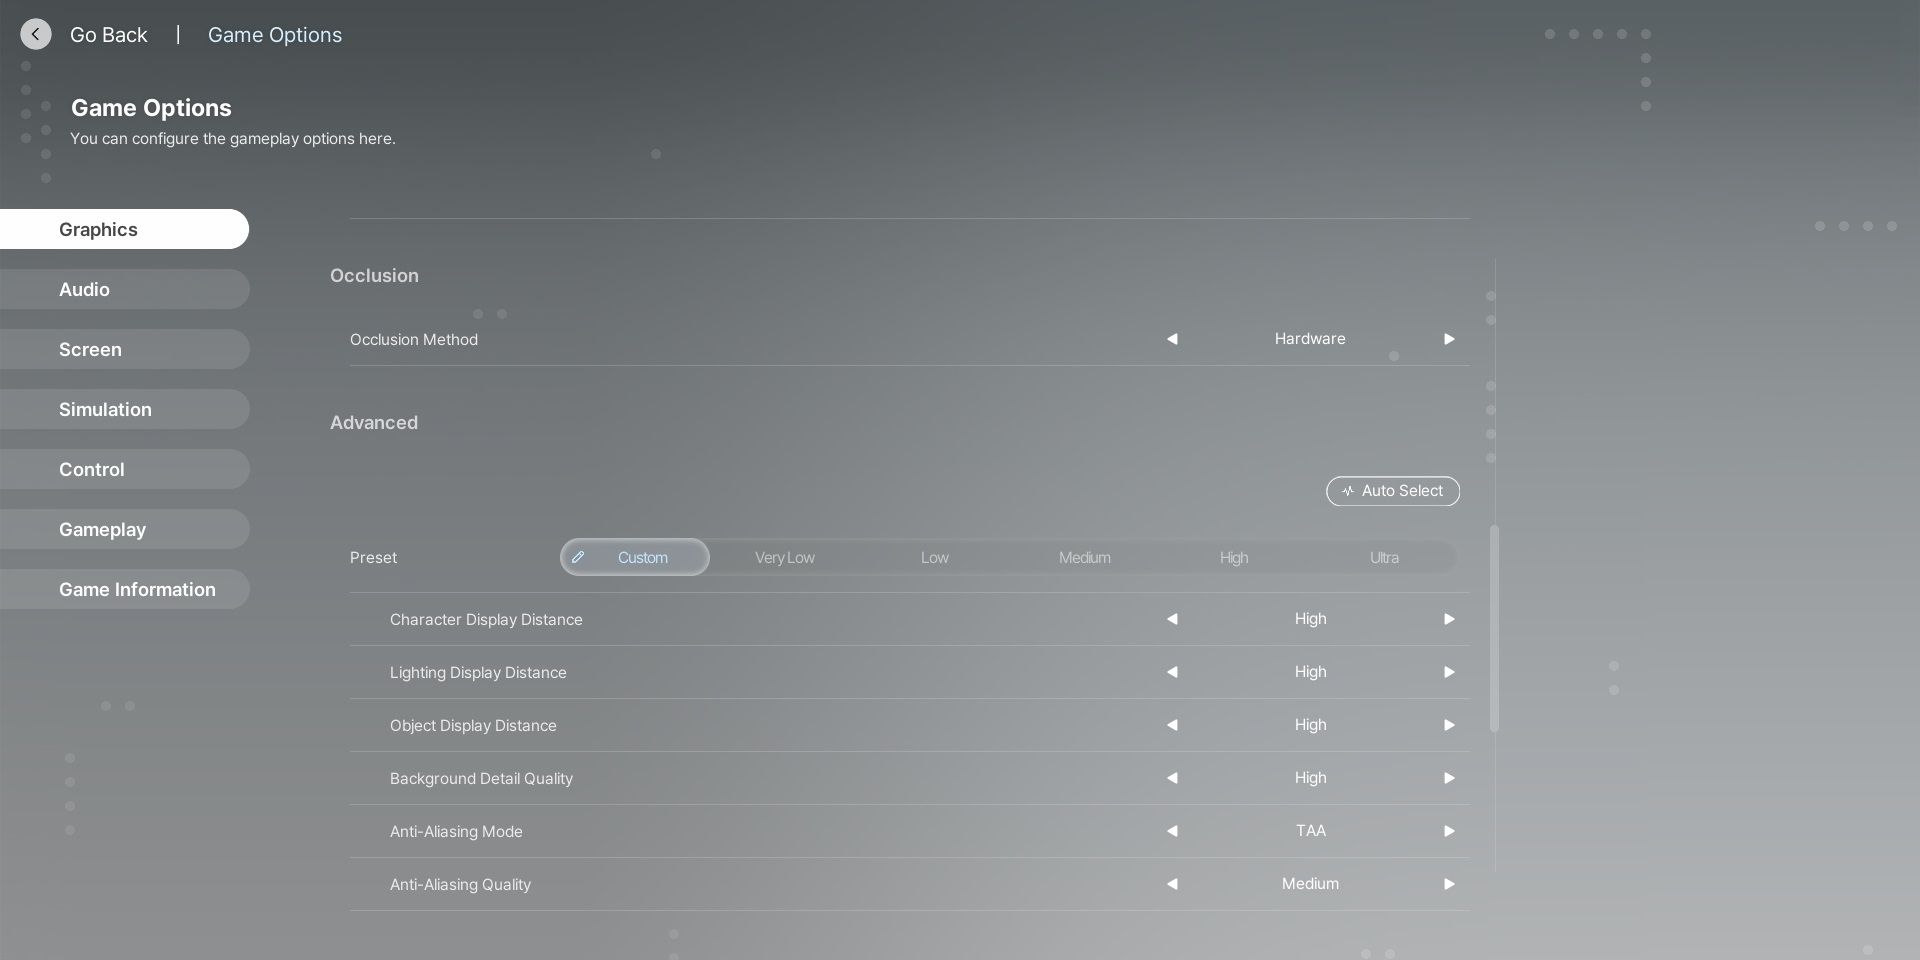Open the Graphics settings tab
The height and width of the screenshot is (960, 1920).
pos(124,229)
